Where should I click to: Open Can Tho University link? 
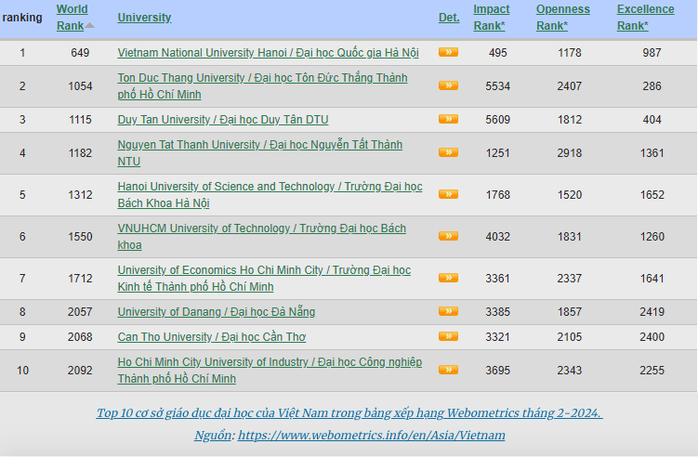pyautogui.click(x=211, y=337)
